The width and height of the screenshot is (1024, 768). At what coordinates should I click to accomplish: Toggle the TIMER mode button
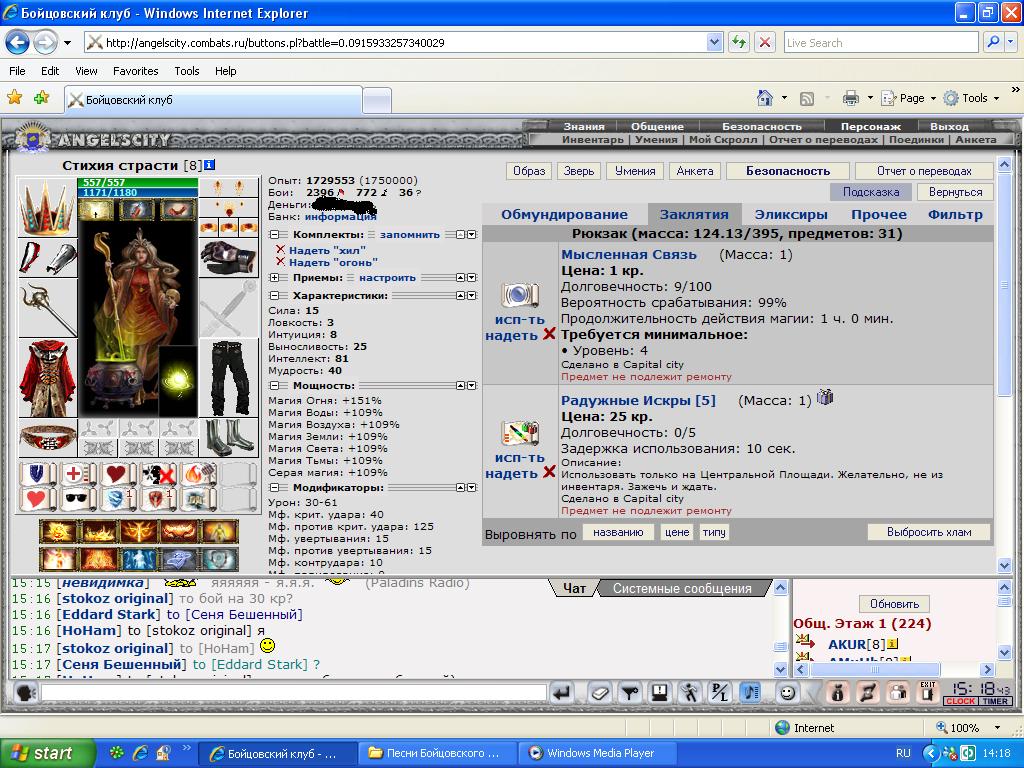coord(995,701)
